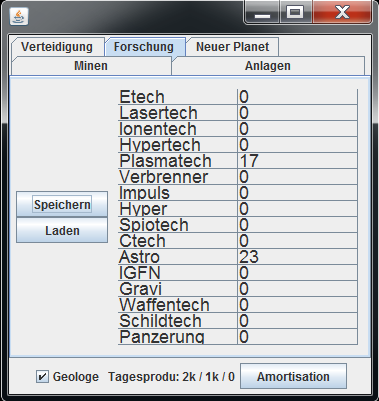Select the Panzerung value cell
The width and height of the screenshot is (379, 401).
tap(297, 337)
